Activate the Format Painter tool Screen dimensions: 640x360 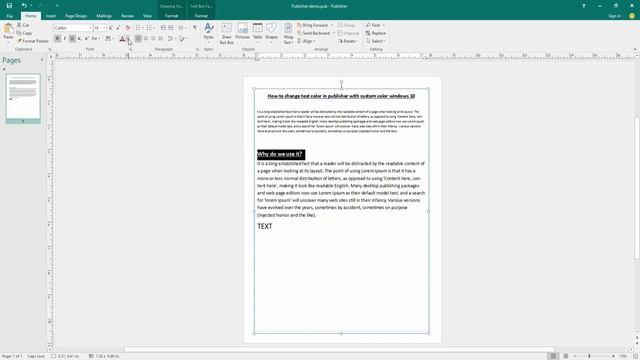(x=33, y=41)
